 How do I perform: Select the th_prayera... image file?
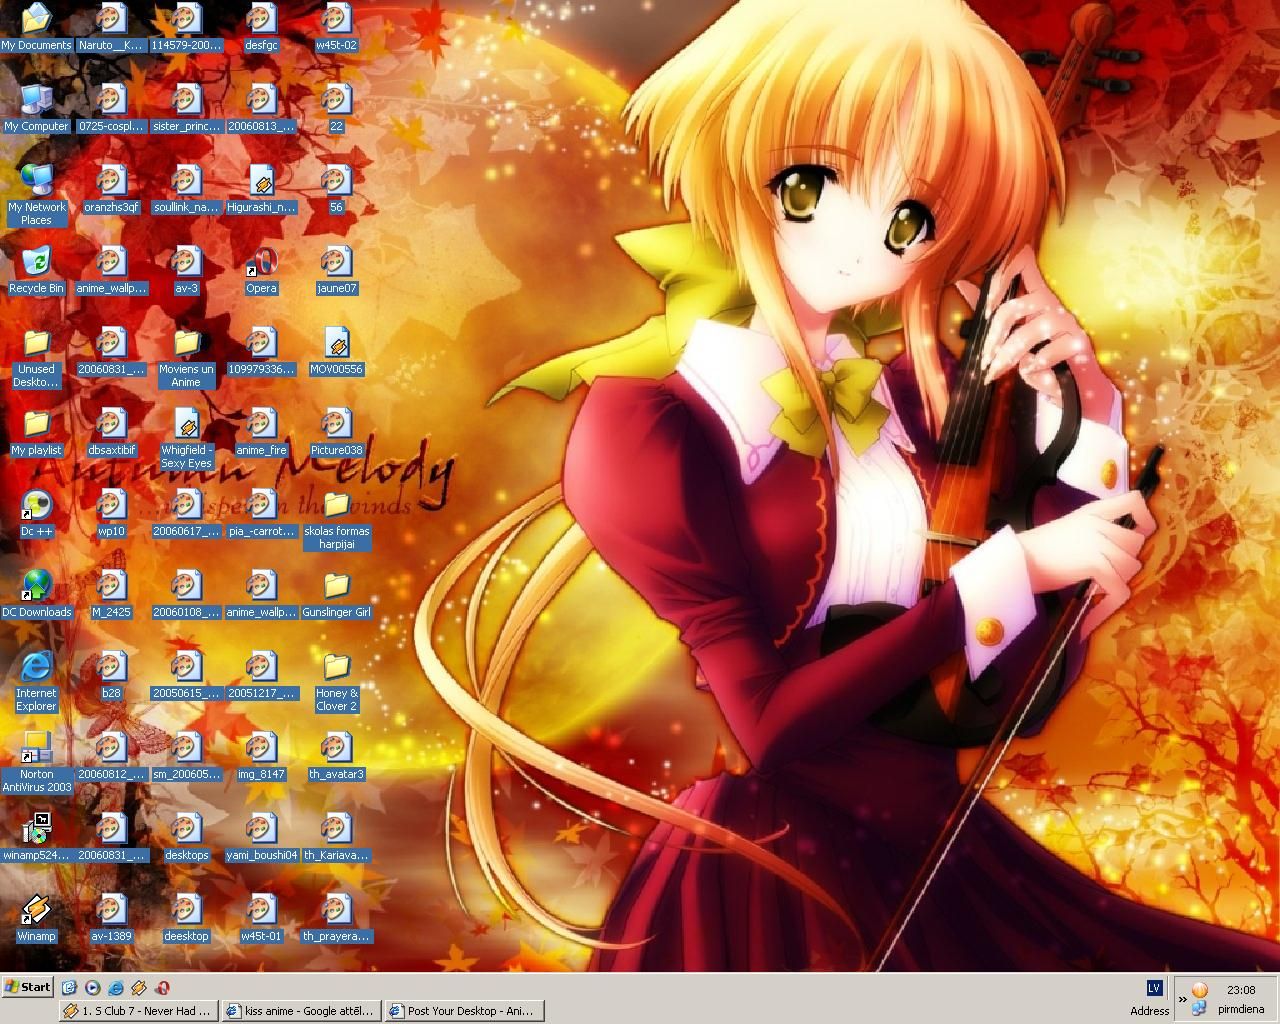pyautogui.click(x=336, y=918)
